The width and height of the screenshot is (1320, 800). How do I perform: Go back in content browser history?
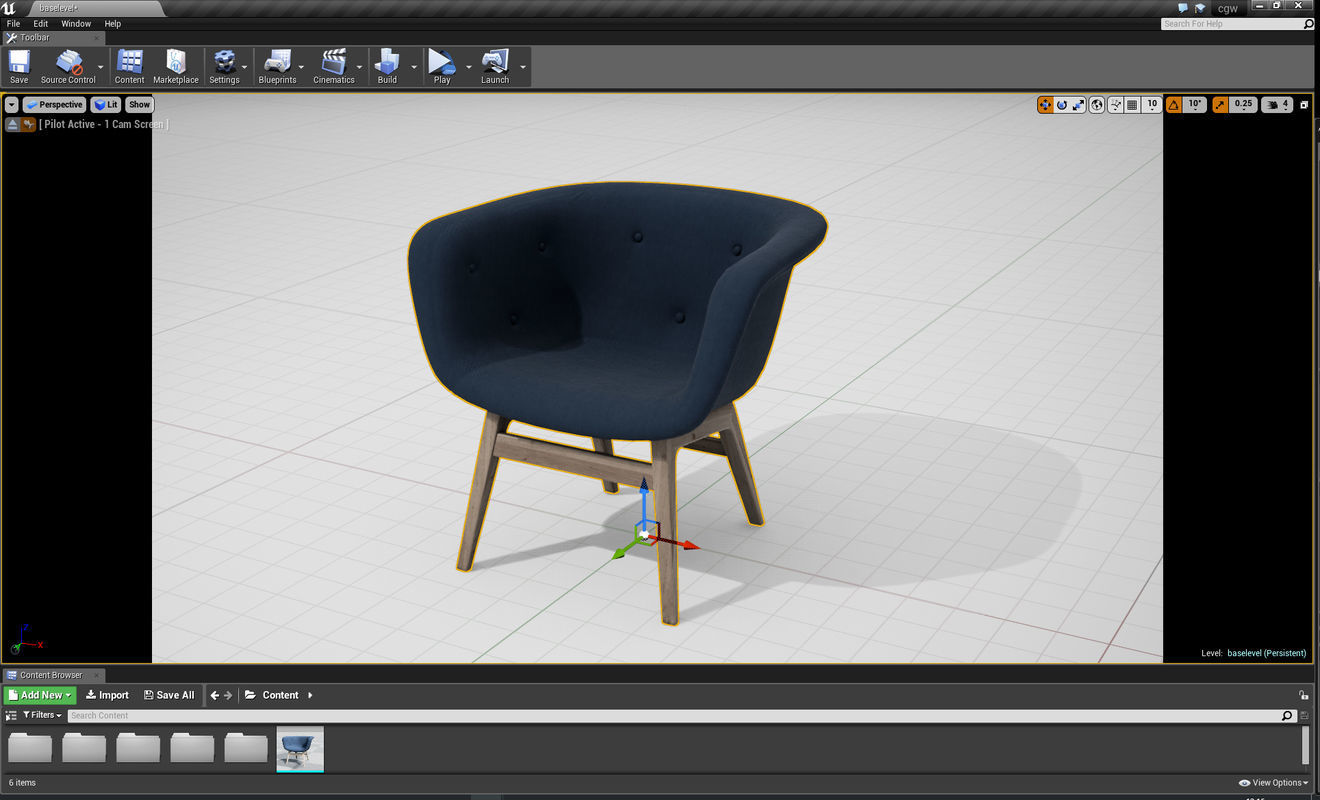[214, 695]
